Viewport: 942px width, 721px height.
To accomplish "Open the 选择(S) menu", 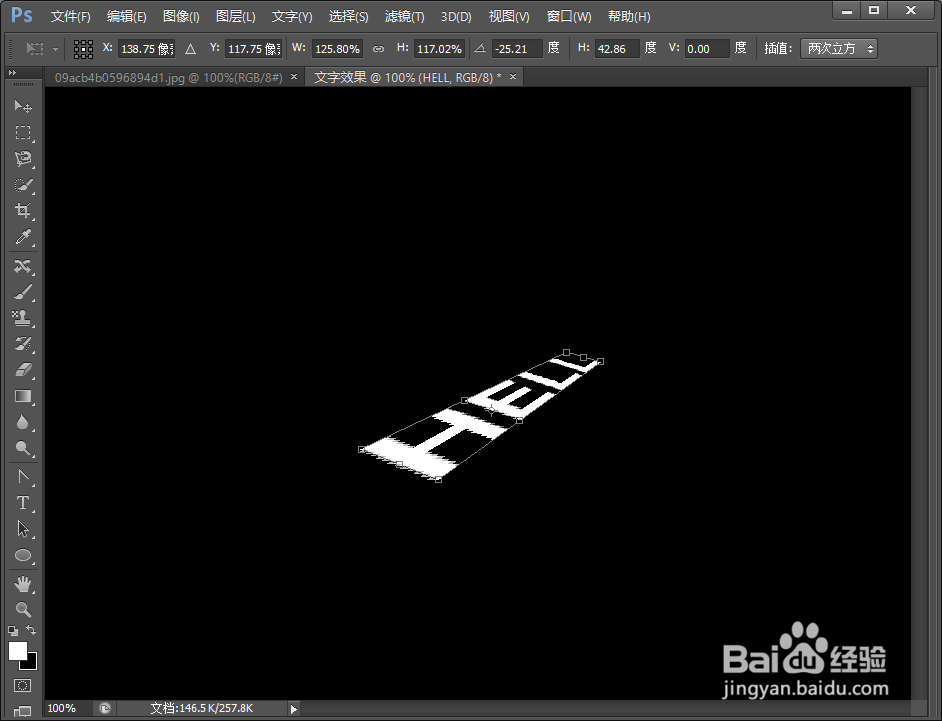I will tap(348, 17).
